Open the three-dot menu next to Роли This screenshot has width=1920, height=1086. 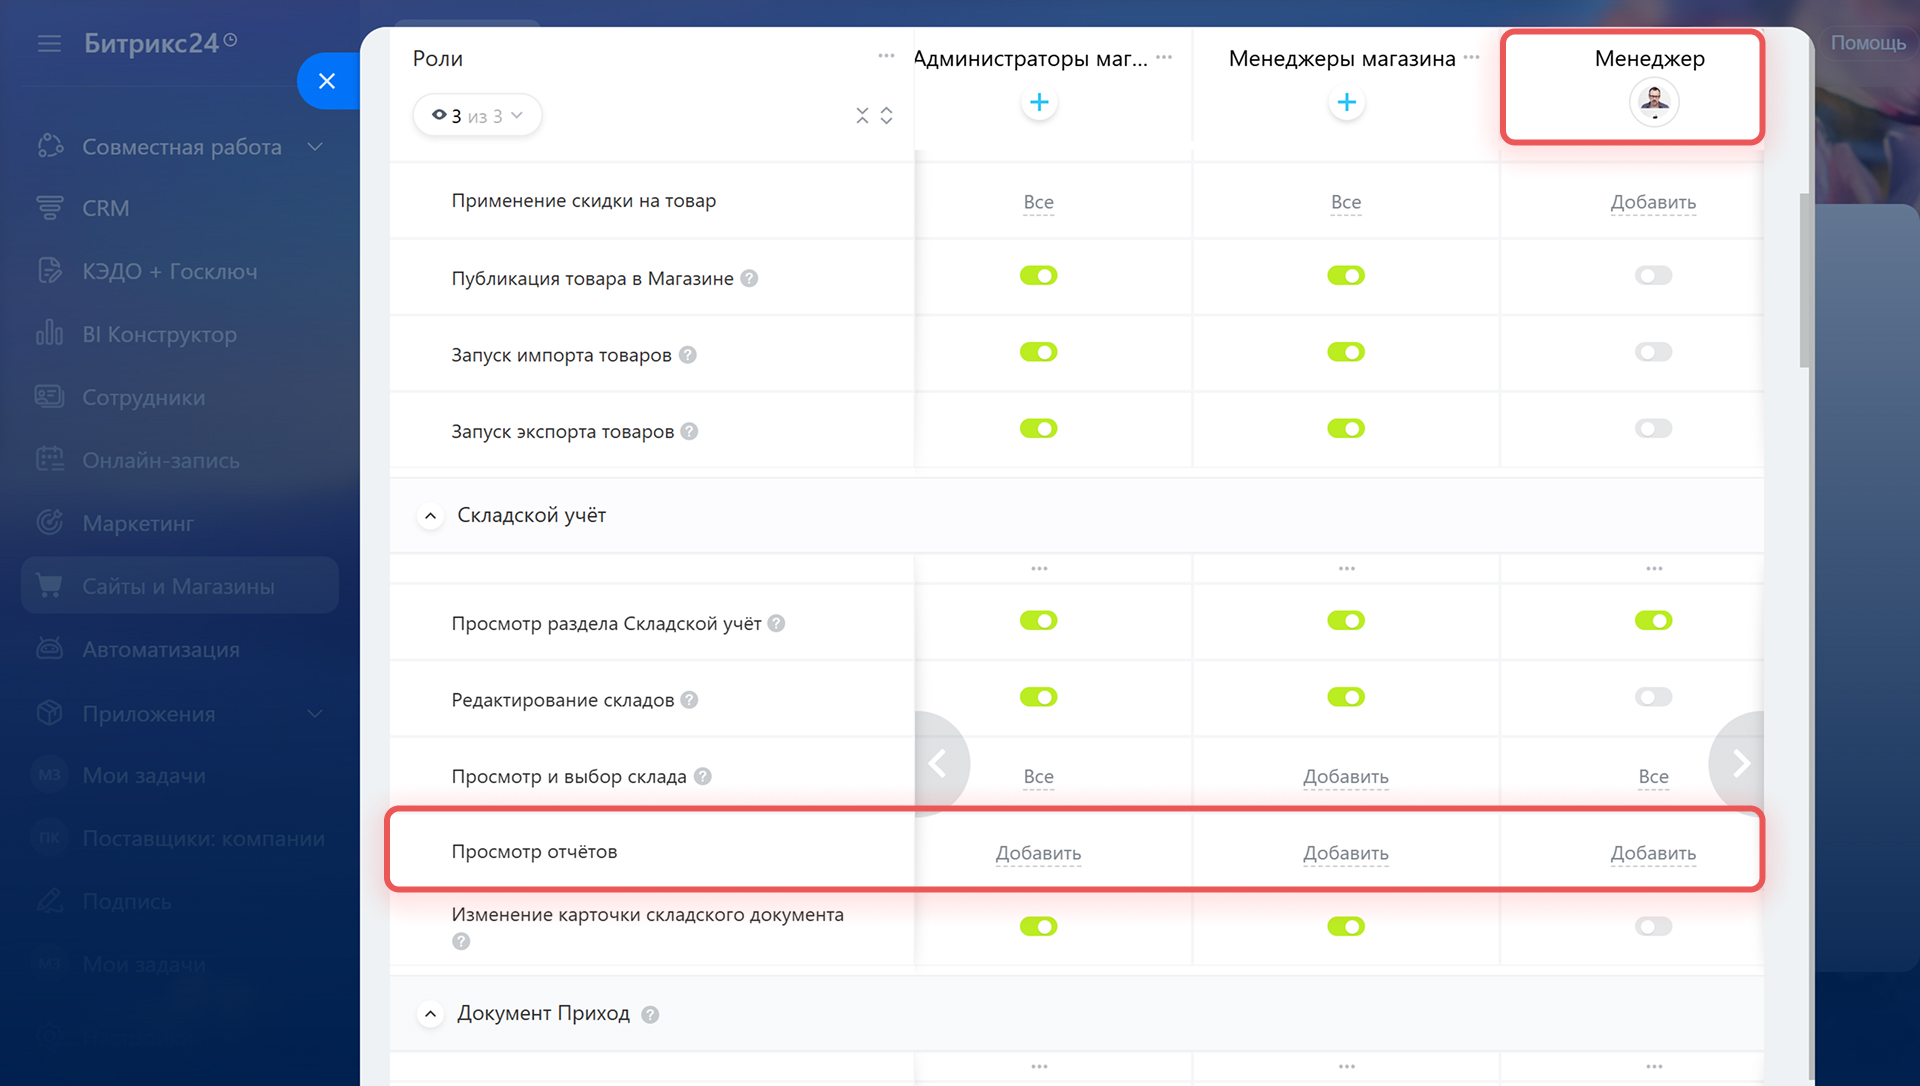coord(886,56)
